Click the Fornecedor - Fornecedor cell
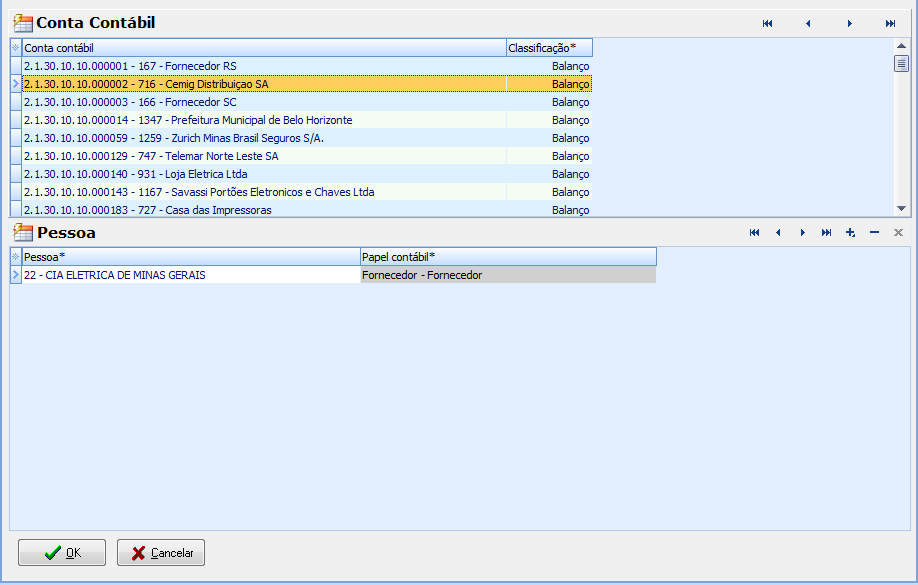918x585 pixels. point(508,275)
